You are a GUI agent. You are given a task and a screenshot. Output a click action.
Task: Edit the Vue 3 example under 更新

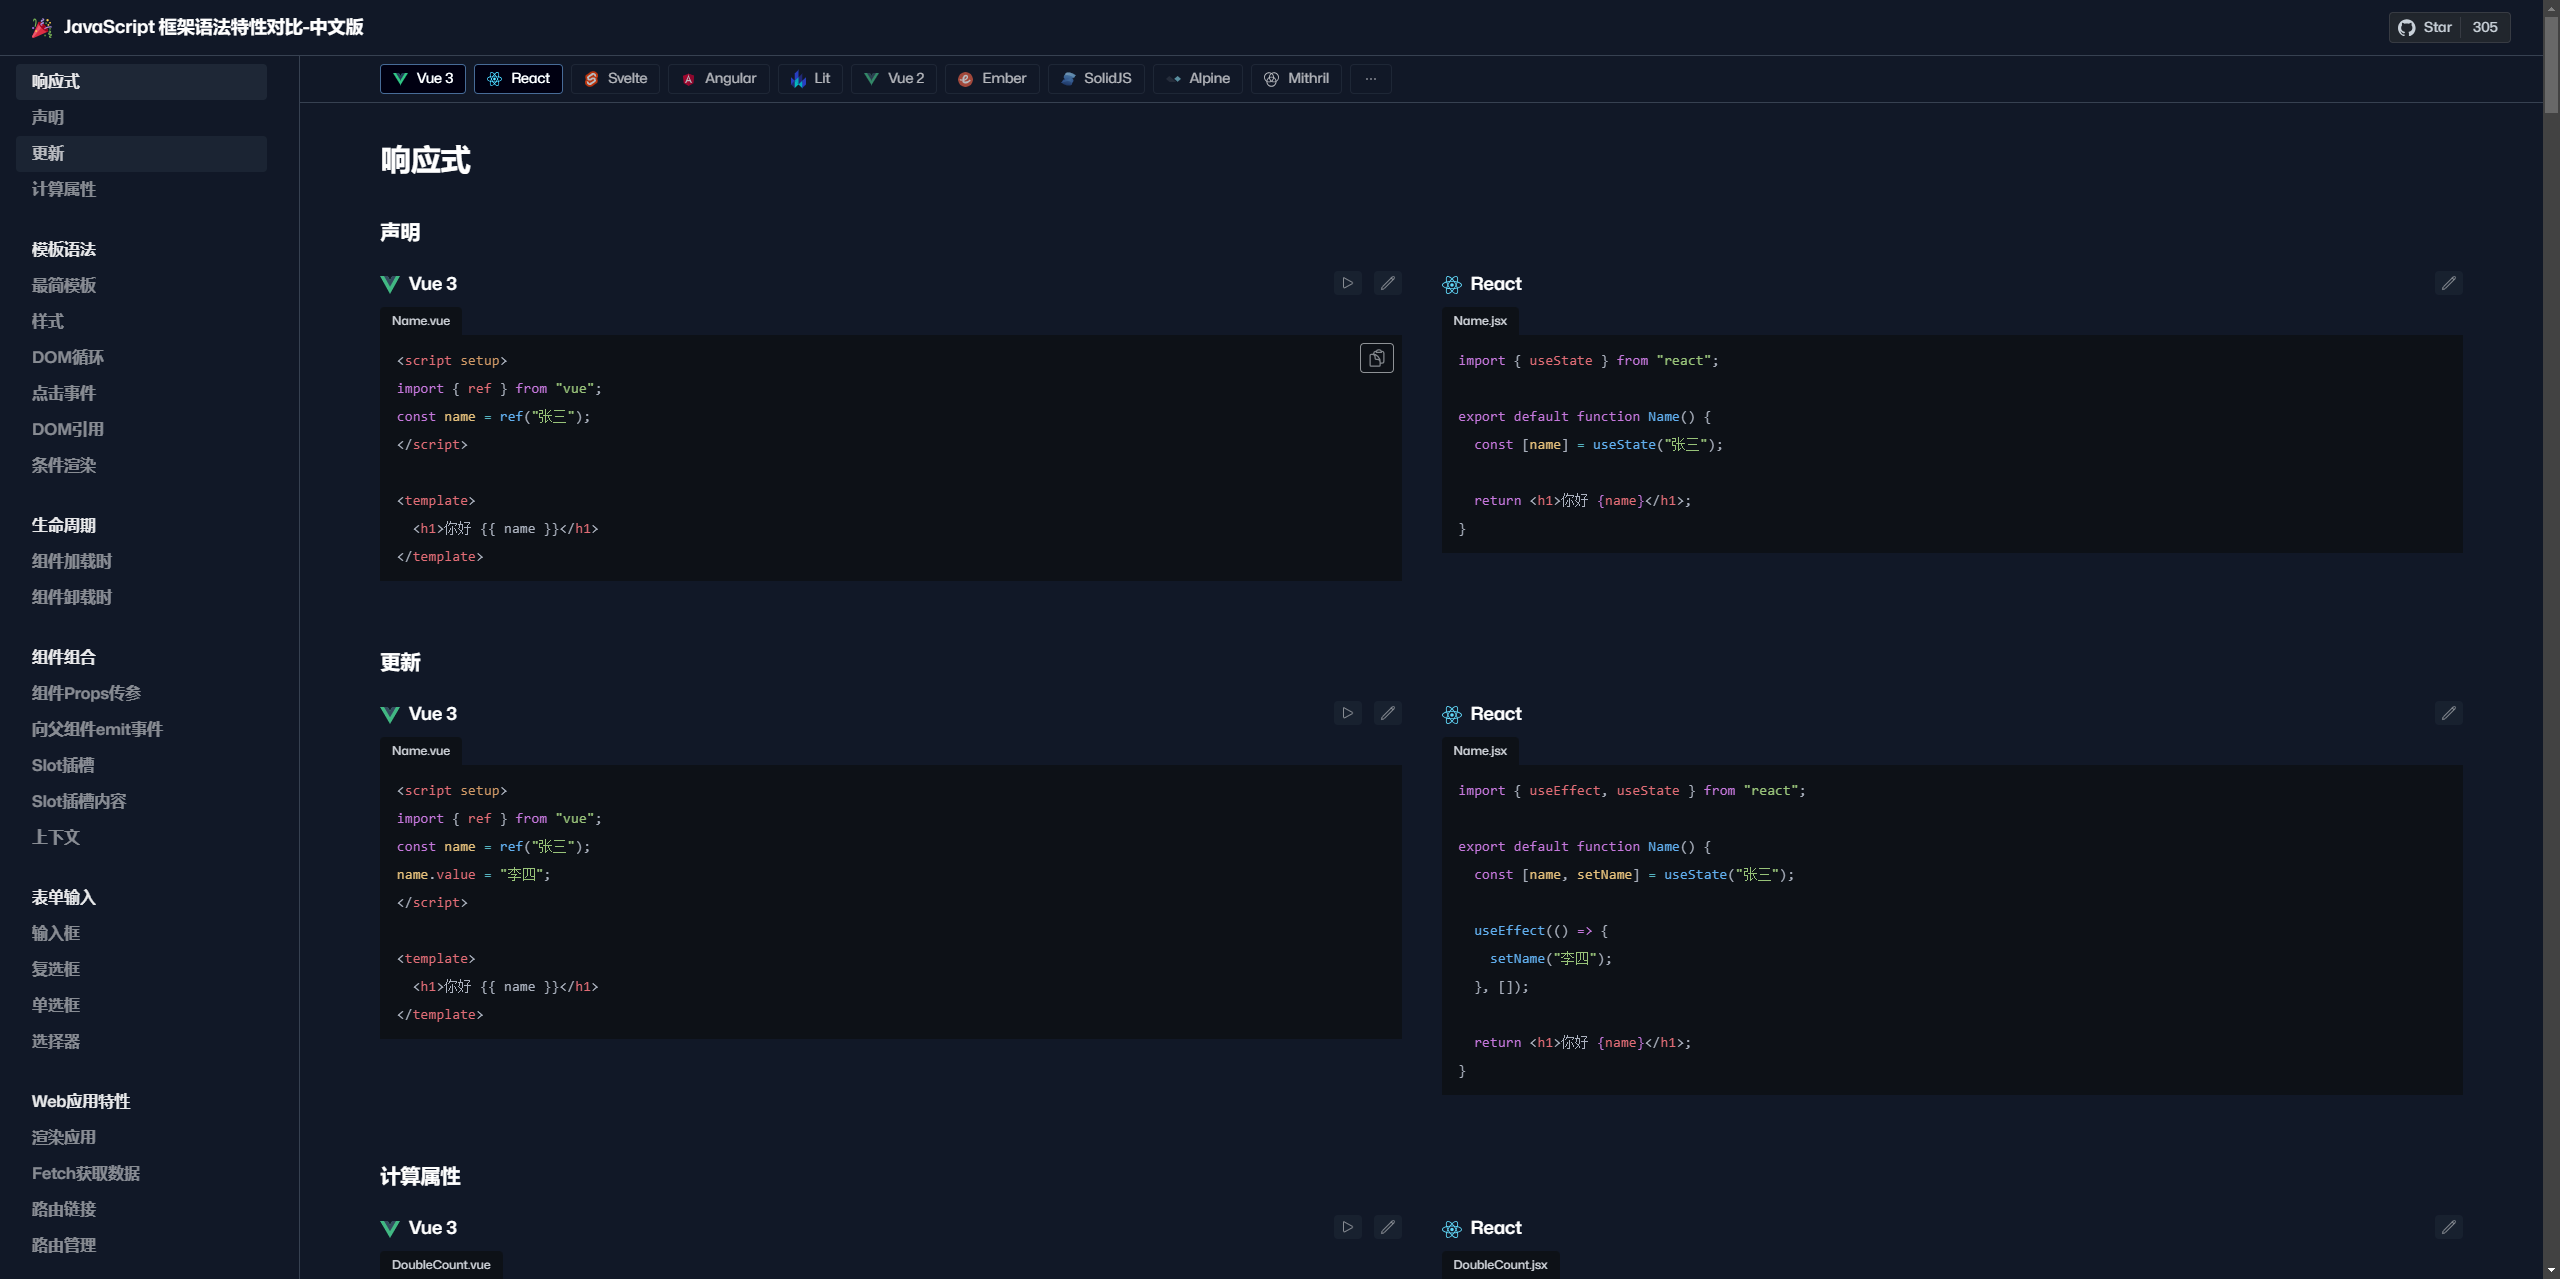pyautogui.click(x=1387, y=713)
